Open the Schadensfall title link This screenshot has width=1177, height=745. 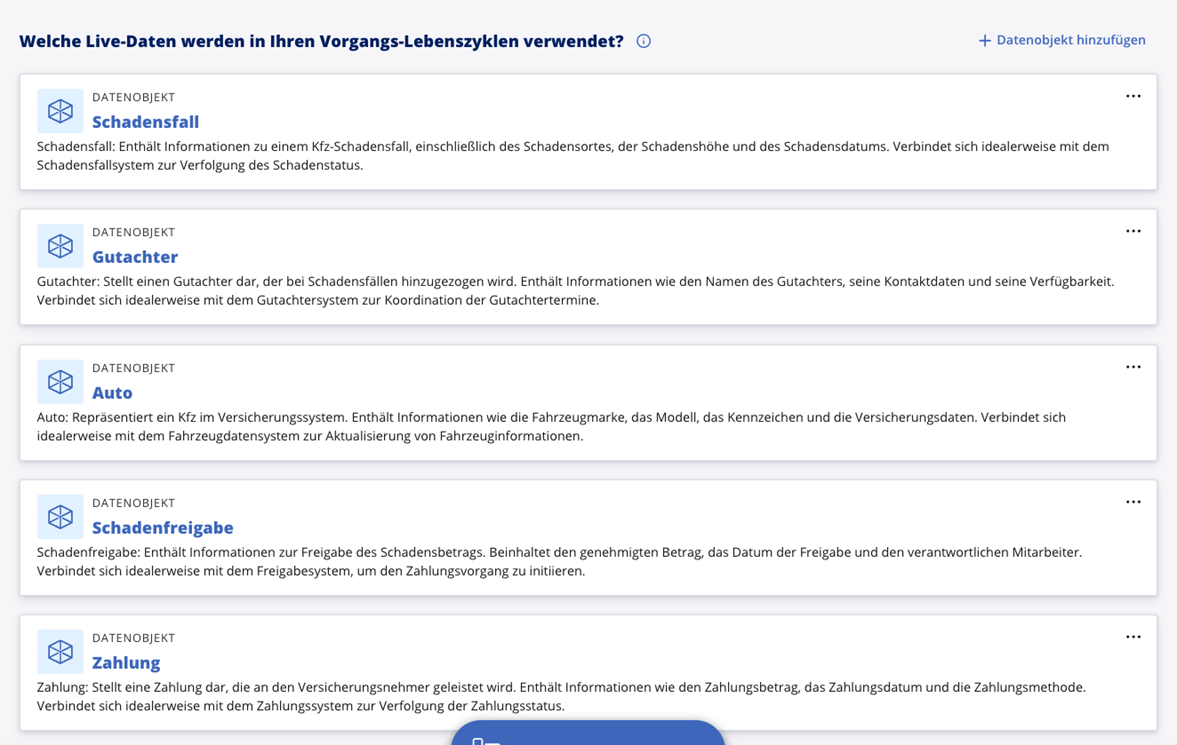tap(145, 122)
